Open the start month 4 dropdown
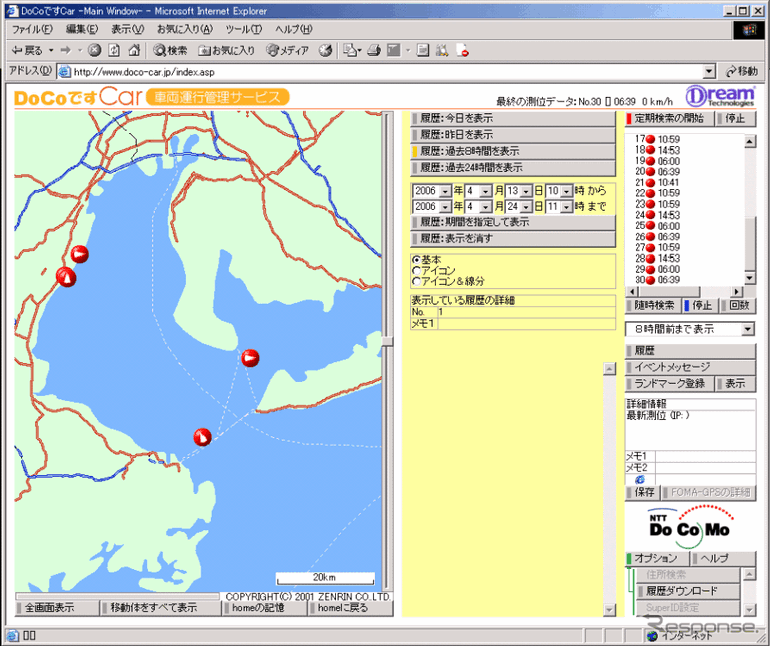This screenshot has height=646, width=770. 485,191
